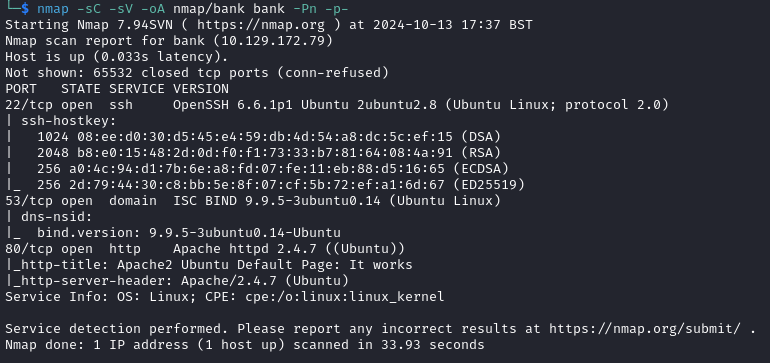
Task: Click the http-title Apache2 Ubuntu Default Page text
Action: tap(265, 265)
